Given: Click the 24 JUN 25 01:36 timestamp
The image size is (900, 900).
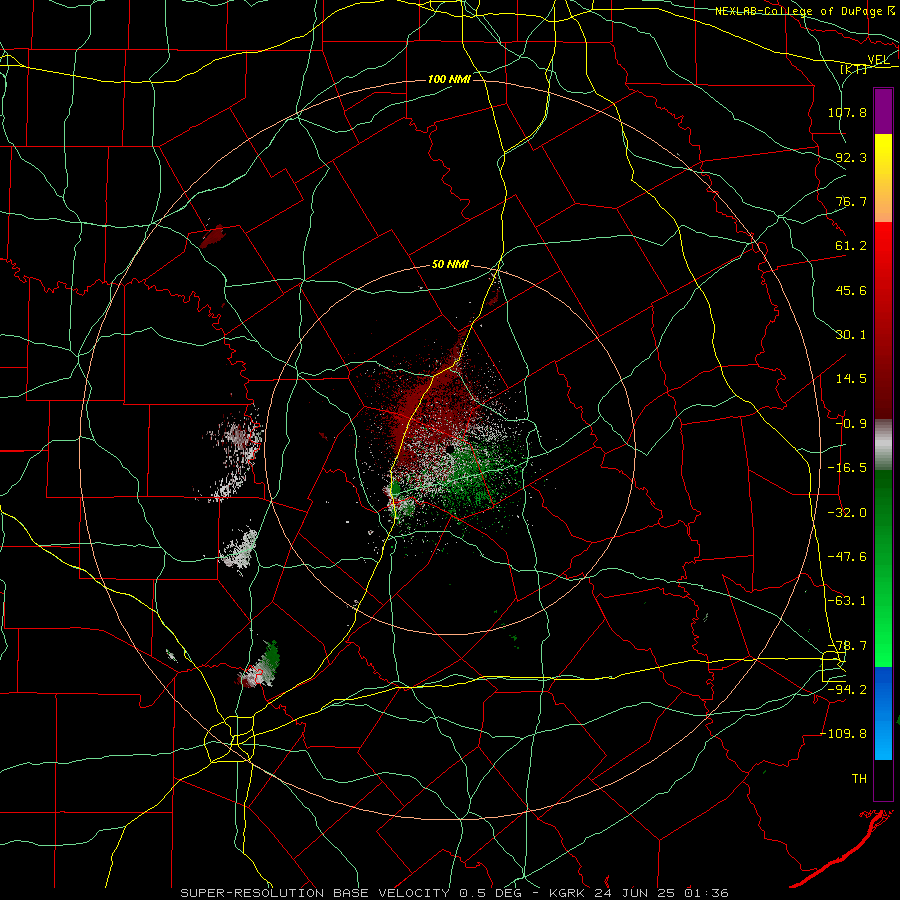Looking at the screenshot, I should [x=661, y=893].
